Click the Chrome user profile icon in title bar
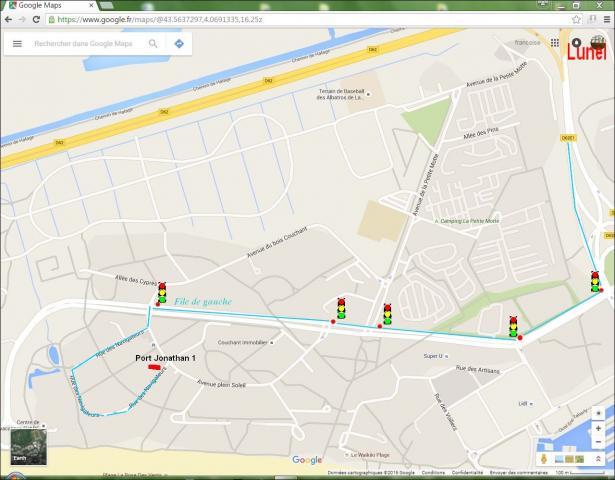Screen dimensions: 615x480 pyautogui.click(x=543, y=4)
